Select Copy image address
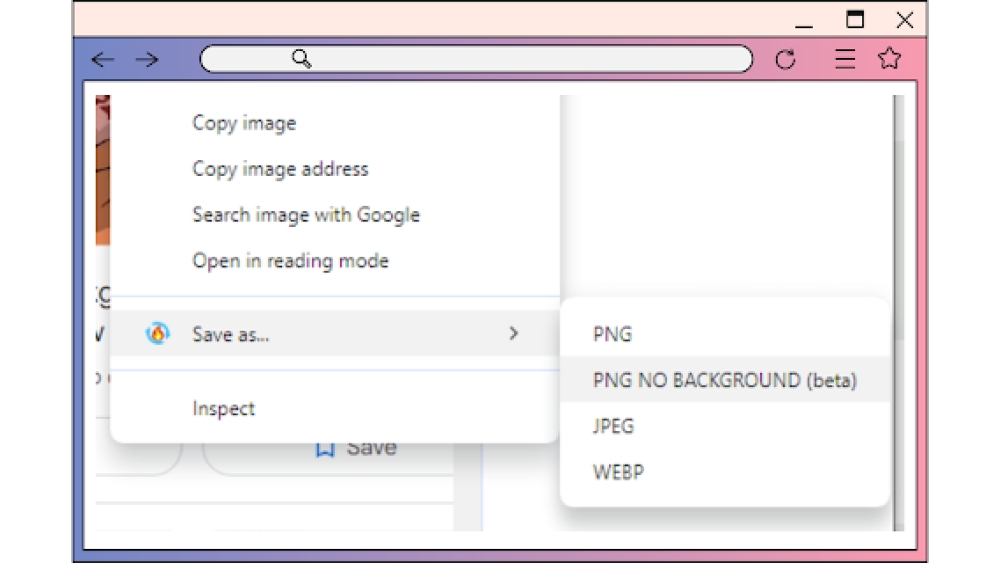1000x563 pixels. 335,169
